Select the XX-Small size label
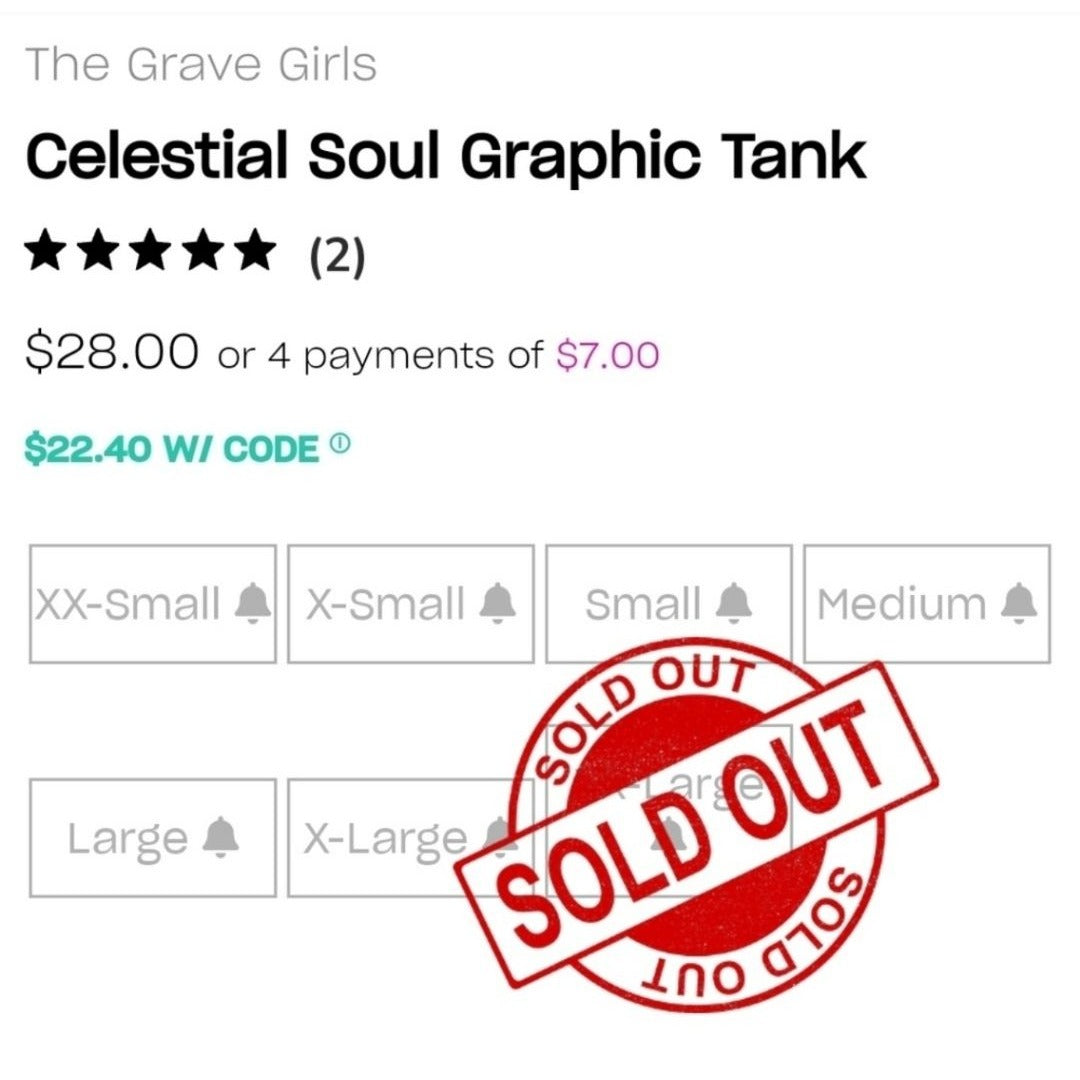This screenshot has height=1080, width=1080. click(127, 604)
